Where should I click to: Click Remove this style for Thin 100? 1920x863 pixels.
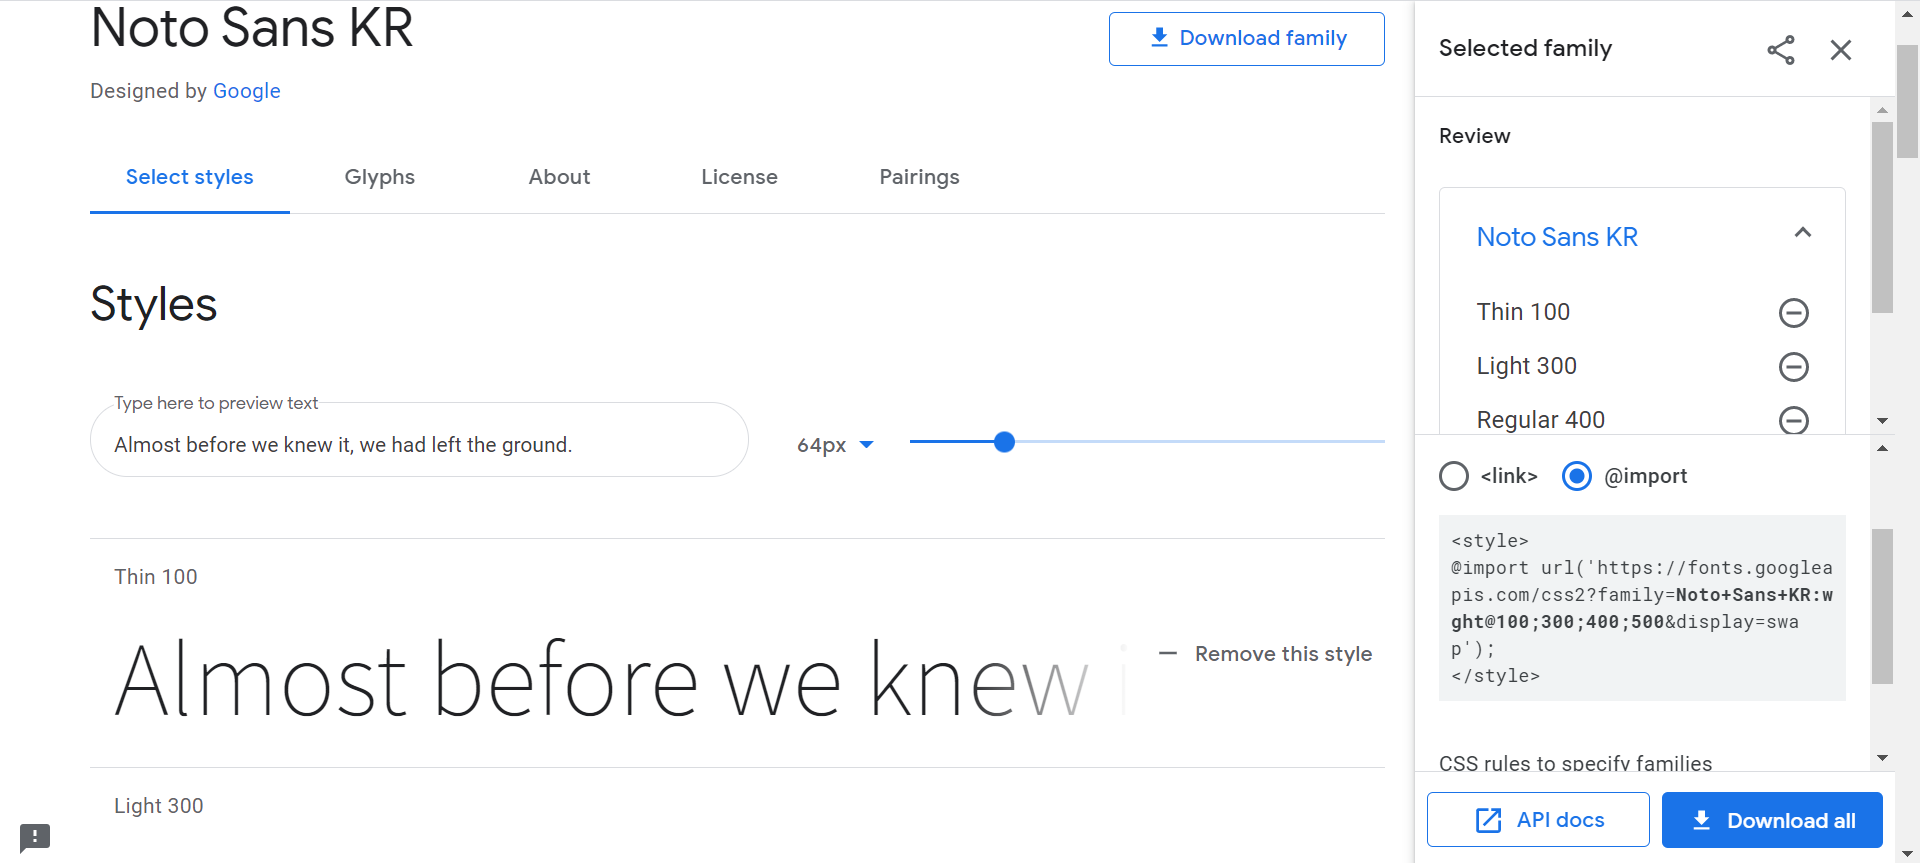(x=1265, y=654)
